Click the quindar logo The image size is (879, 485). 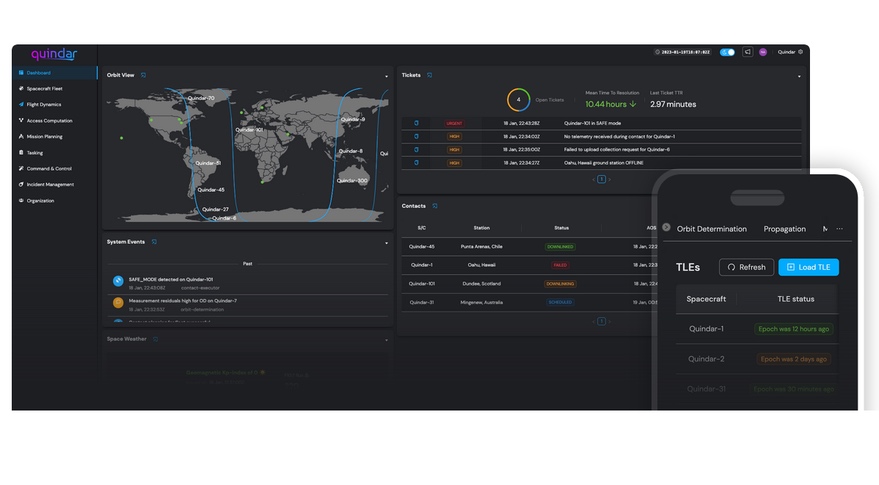coord(54,54)
